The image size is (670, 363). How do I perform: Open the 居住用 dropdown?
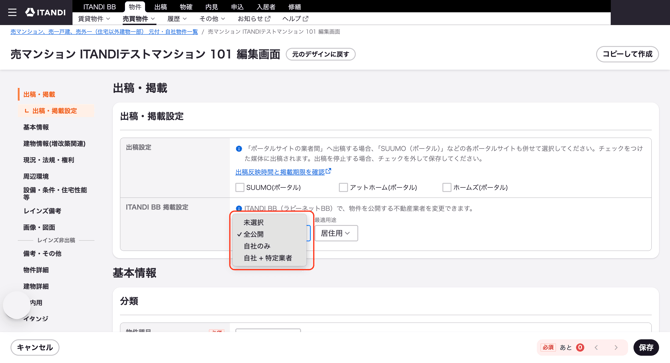[336, 233]
